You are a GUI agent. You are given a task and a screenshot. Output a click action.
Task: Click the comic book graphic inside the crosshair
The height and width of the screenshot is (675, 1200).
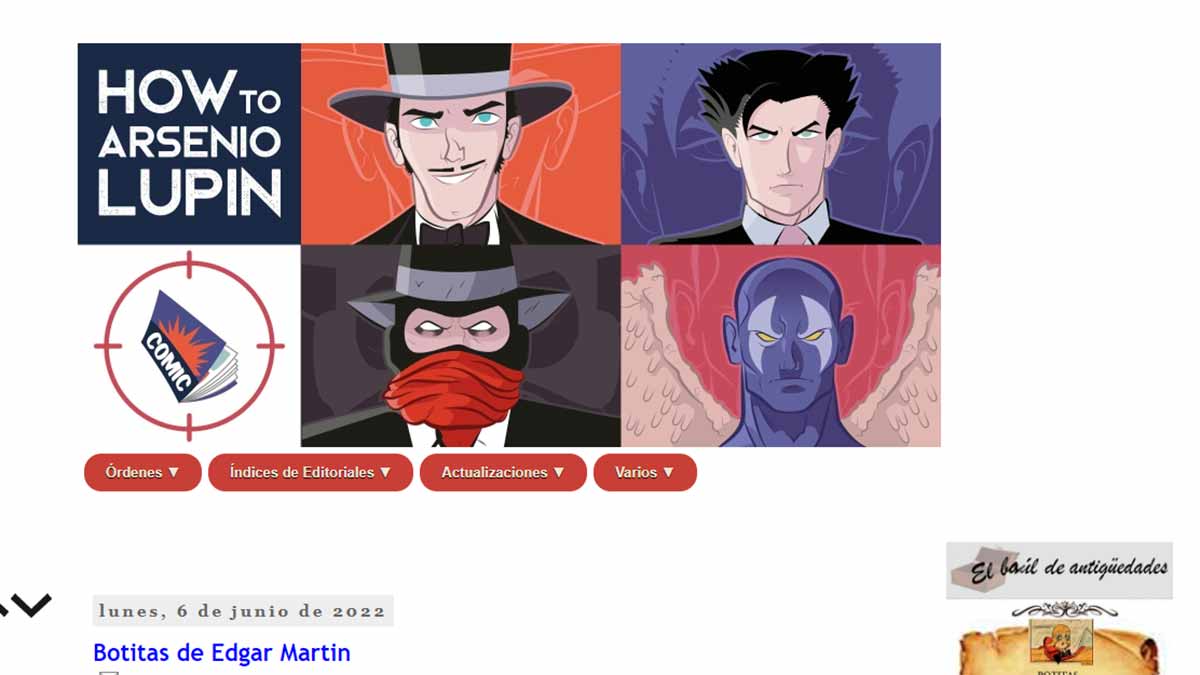[189, 346]
